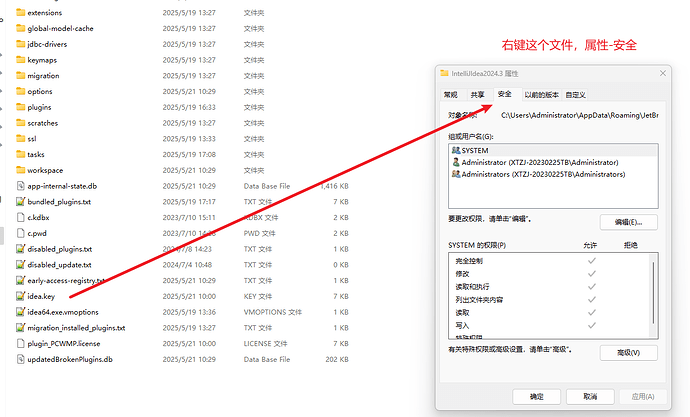Select the updatedBrokenPlugins.db file name
Image resolution: width=690 pixels, height=417 pixels.
point(70,359)
